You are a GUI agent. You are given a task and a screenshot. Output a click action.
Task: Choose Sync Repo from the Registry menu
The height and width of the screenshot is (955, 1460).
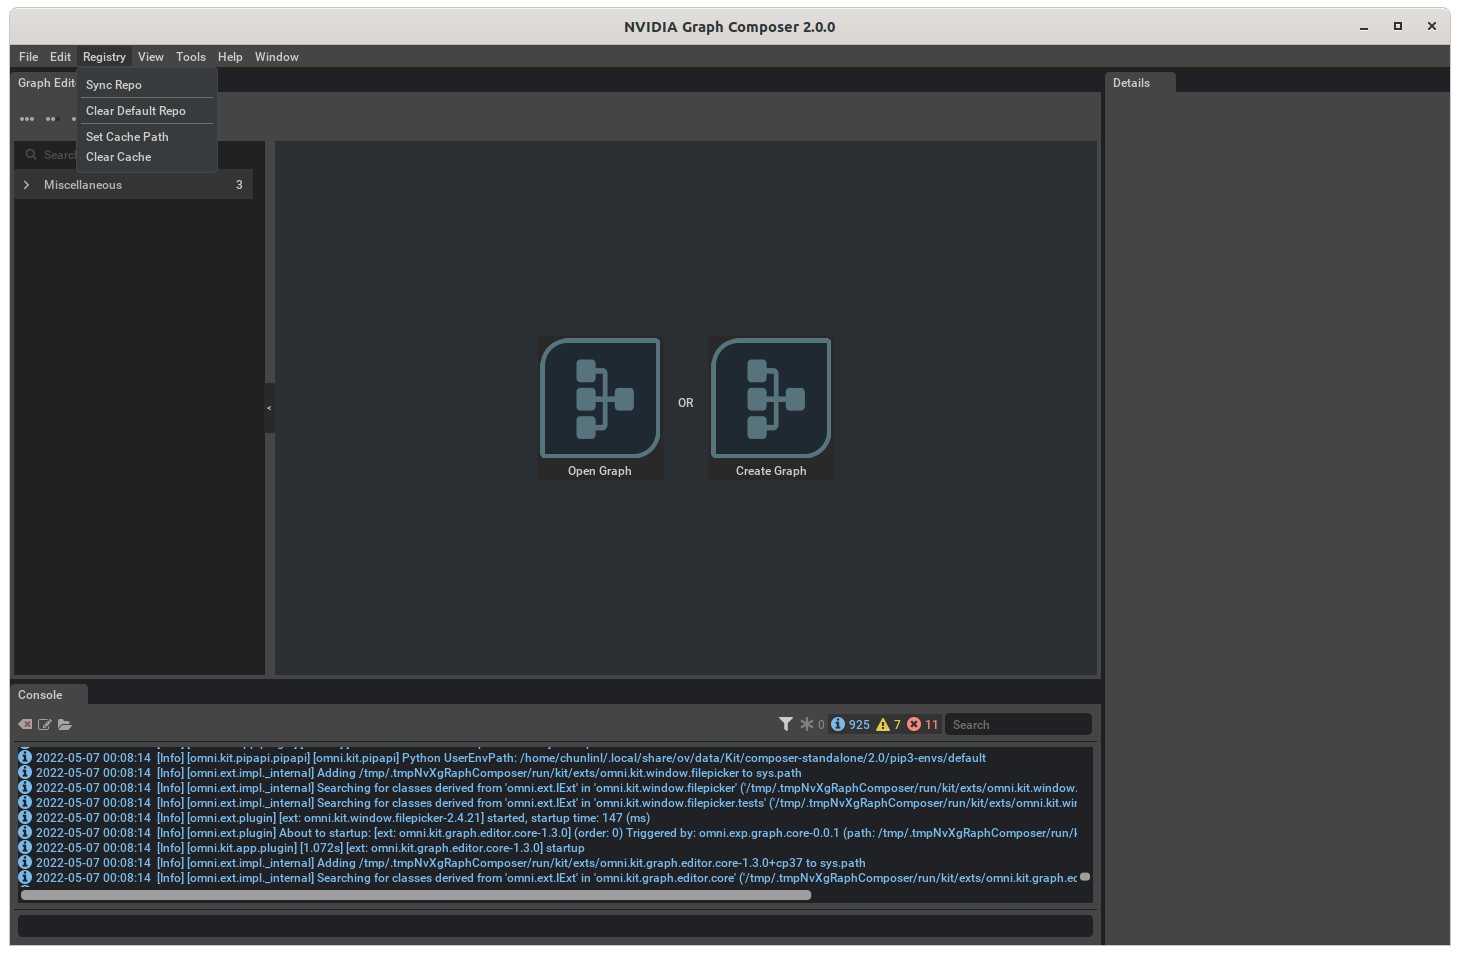point(113,85)
